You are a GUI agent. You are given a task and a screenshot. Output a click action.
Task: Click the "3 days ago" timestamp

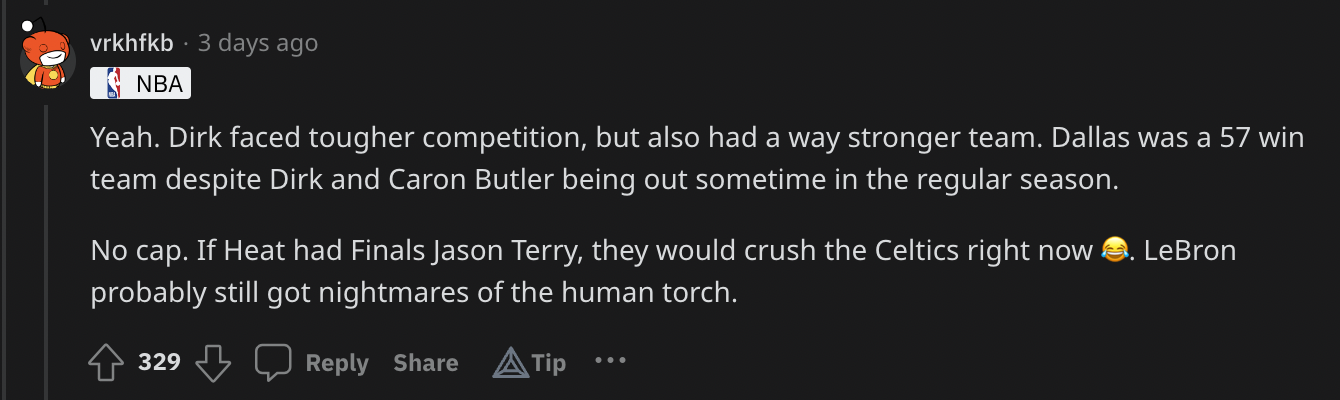[x=258, y=43]
